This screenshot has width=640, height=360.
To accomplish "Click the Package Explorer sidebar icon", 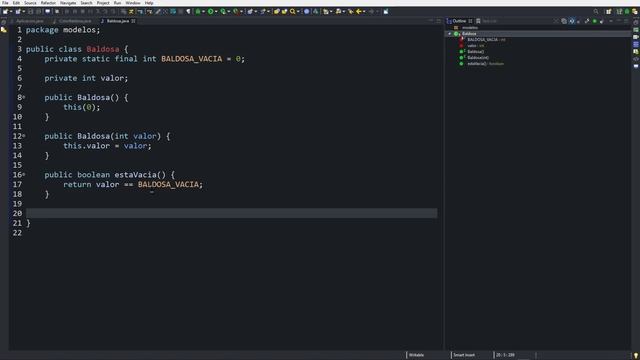I will click(4, 30).
